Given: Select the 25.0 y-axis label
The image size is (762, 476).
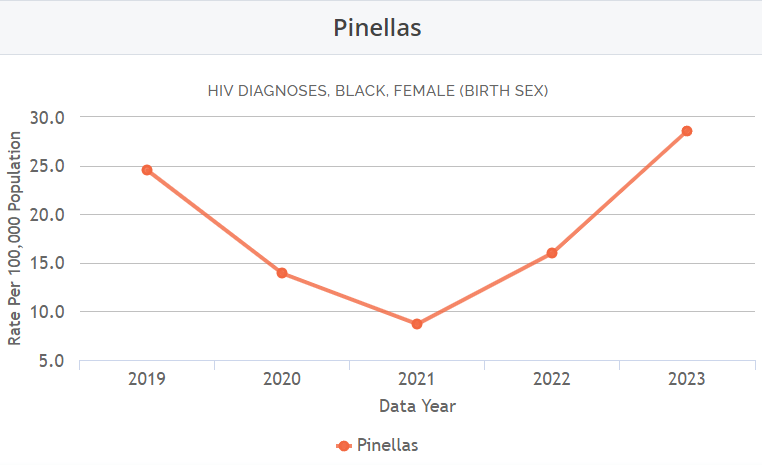Looking at the screenshot, I should click(x=47, y=166).
